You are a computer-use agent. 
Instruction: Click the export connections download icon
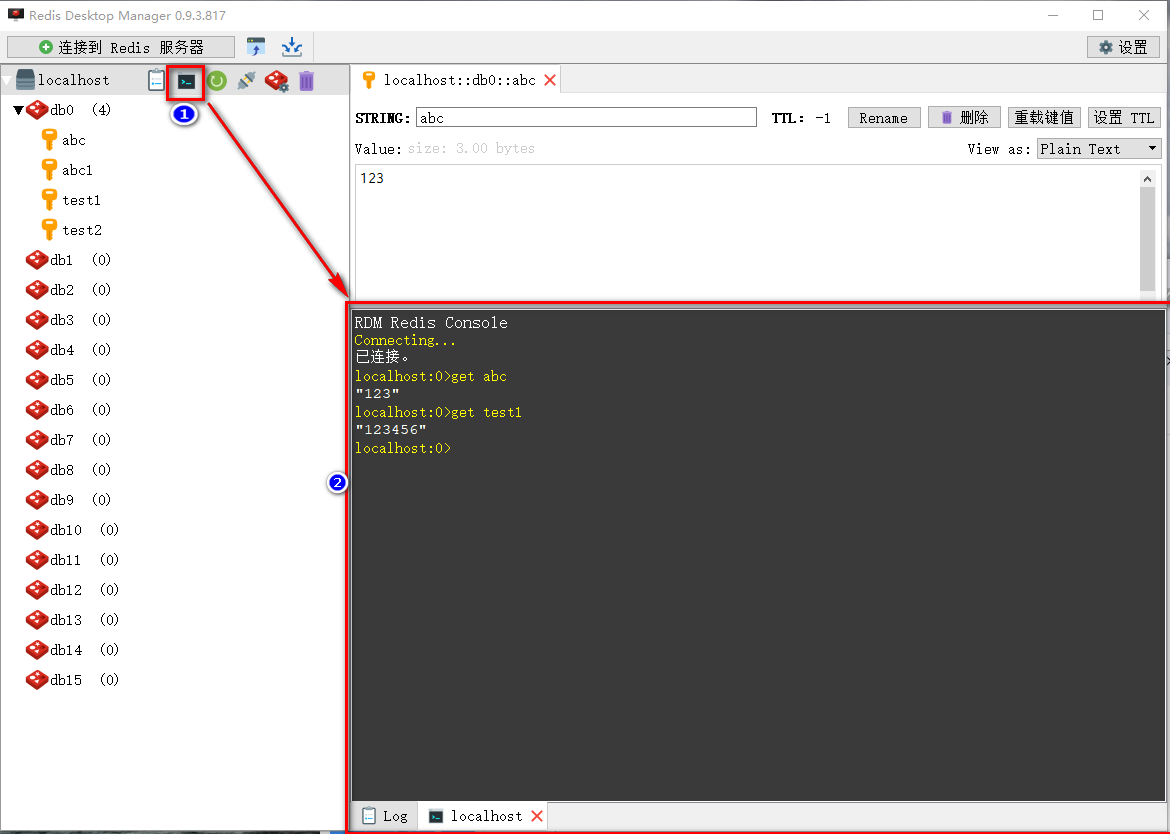(x=292, y=47)
